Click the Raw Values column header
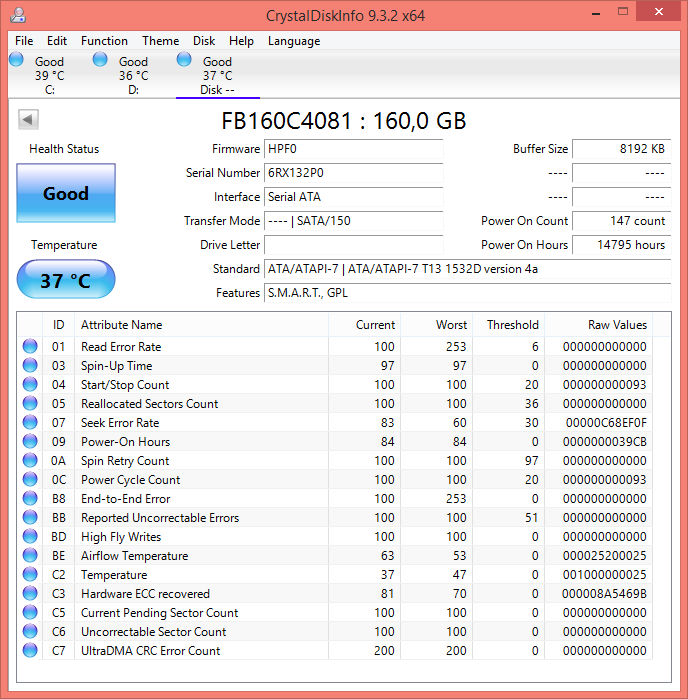This screenshot has height=699, width=688. pyautogui.click(x=599, y=325)
